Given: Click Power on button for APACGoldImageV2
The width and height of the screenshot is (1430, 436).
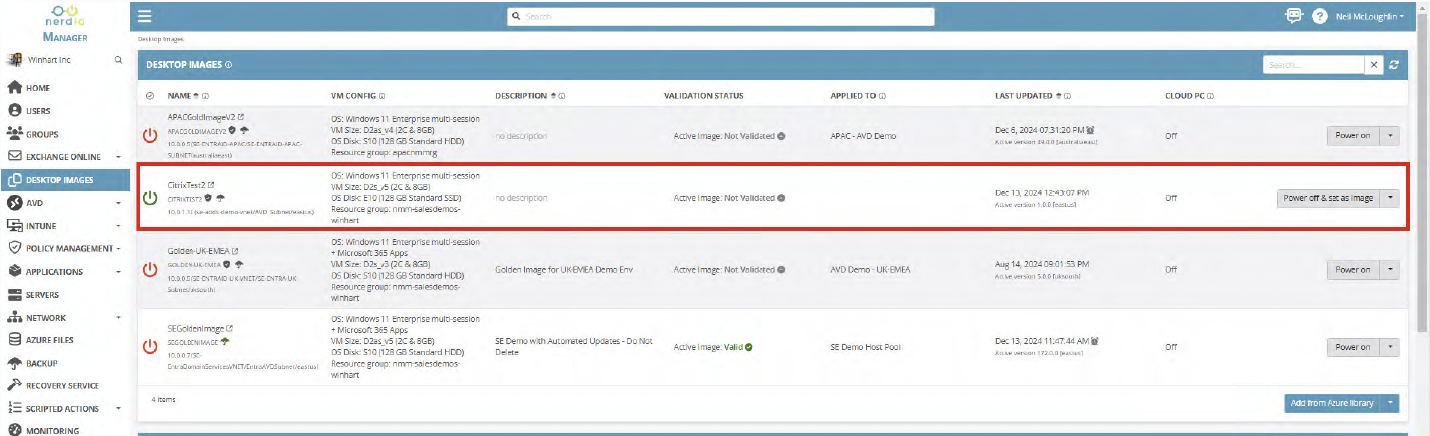Looking at the screenshot, I should (x=1353, y=135).
